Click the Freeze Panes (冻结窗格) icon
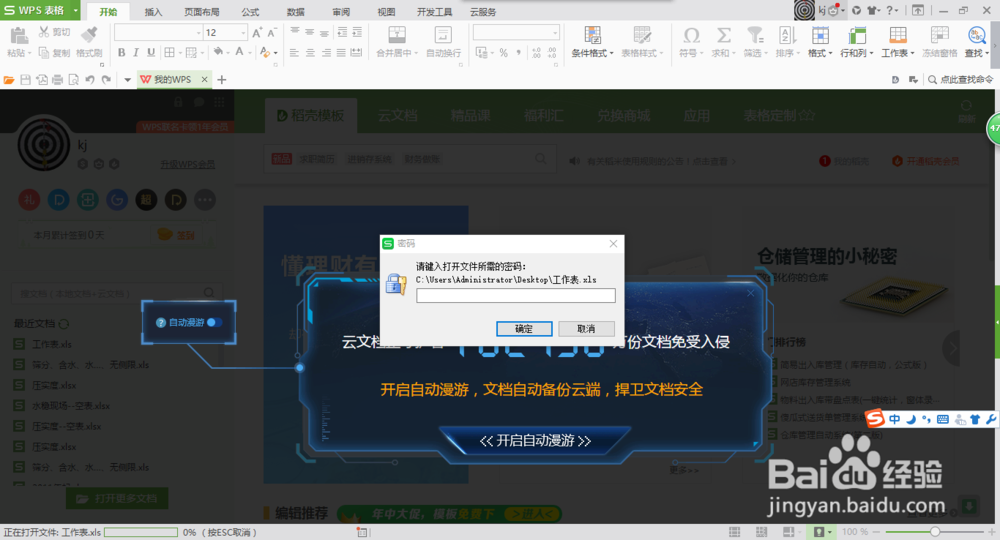 939,35
